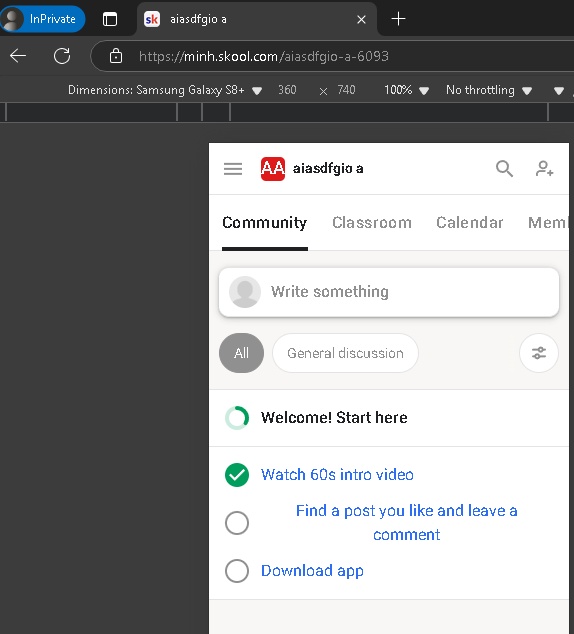Open the Download app link
Viewport: 574px width, 634px height.
click(x=312, y=571)
